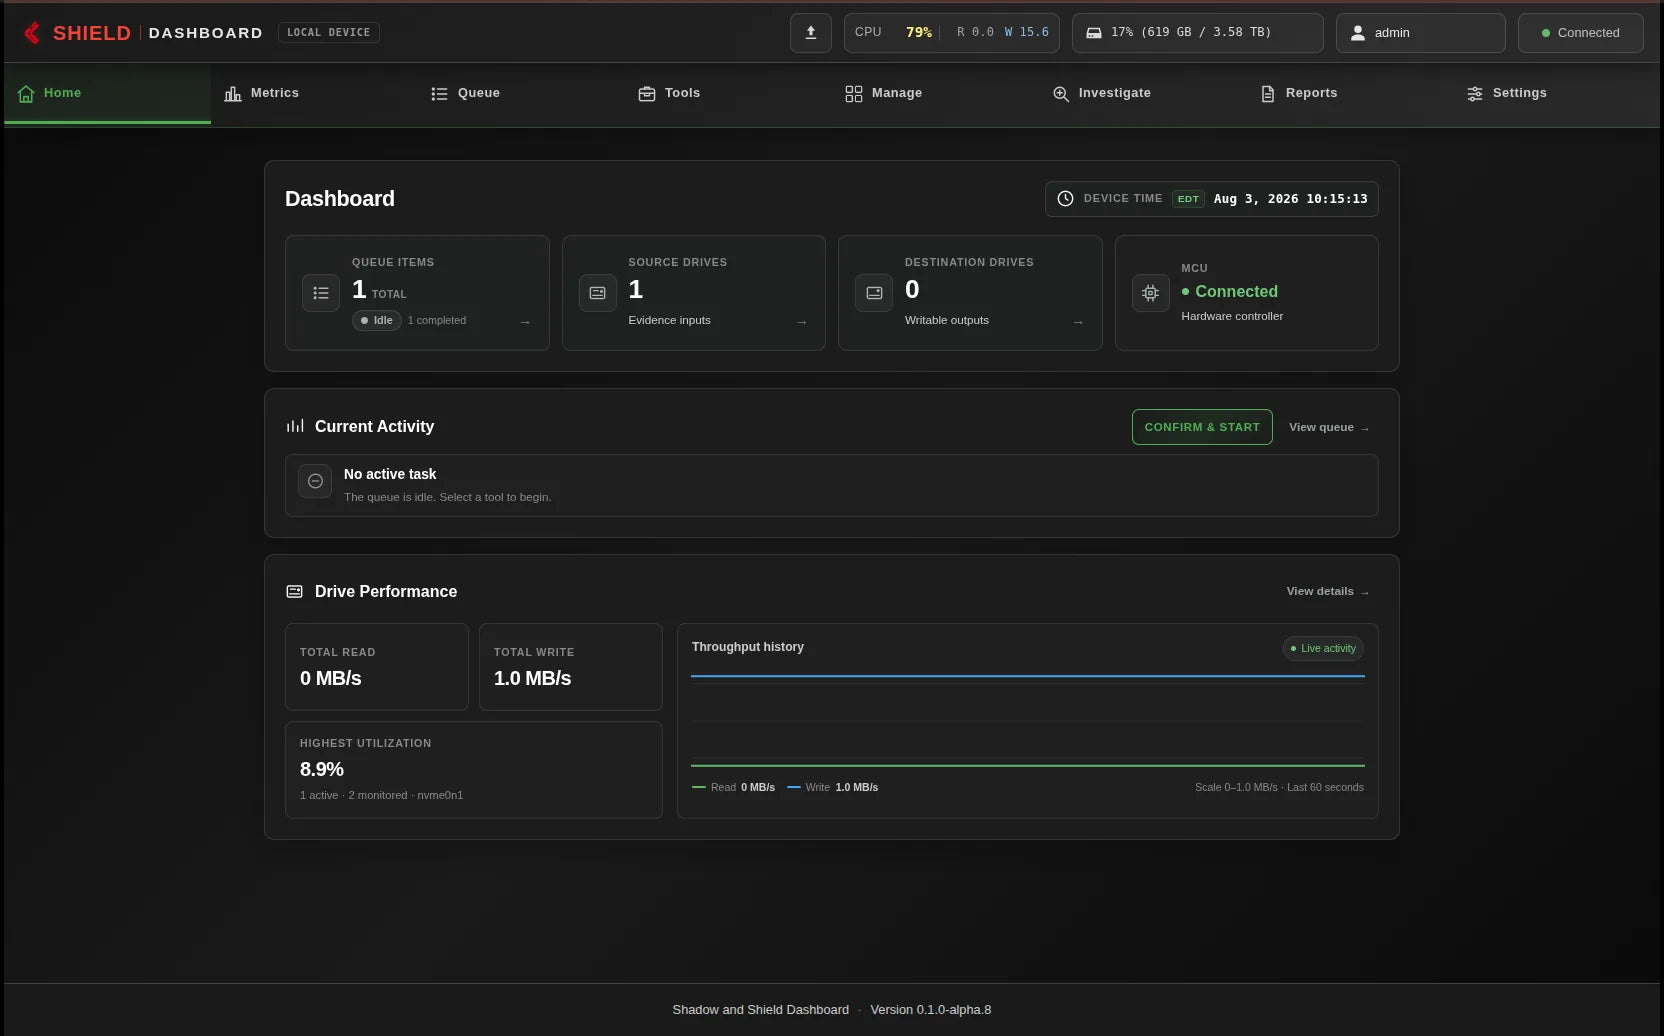This screenshot has width=1664, height=1036.
Task: Open the Destination Drives card arrow
Action: coord(1078,322)
